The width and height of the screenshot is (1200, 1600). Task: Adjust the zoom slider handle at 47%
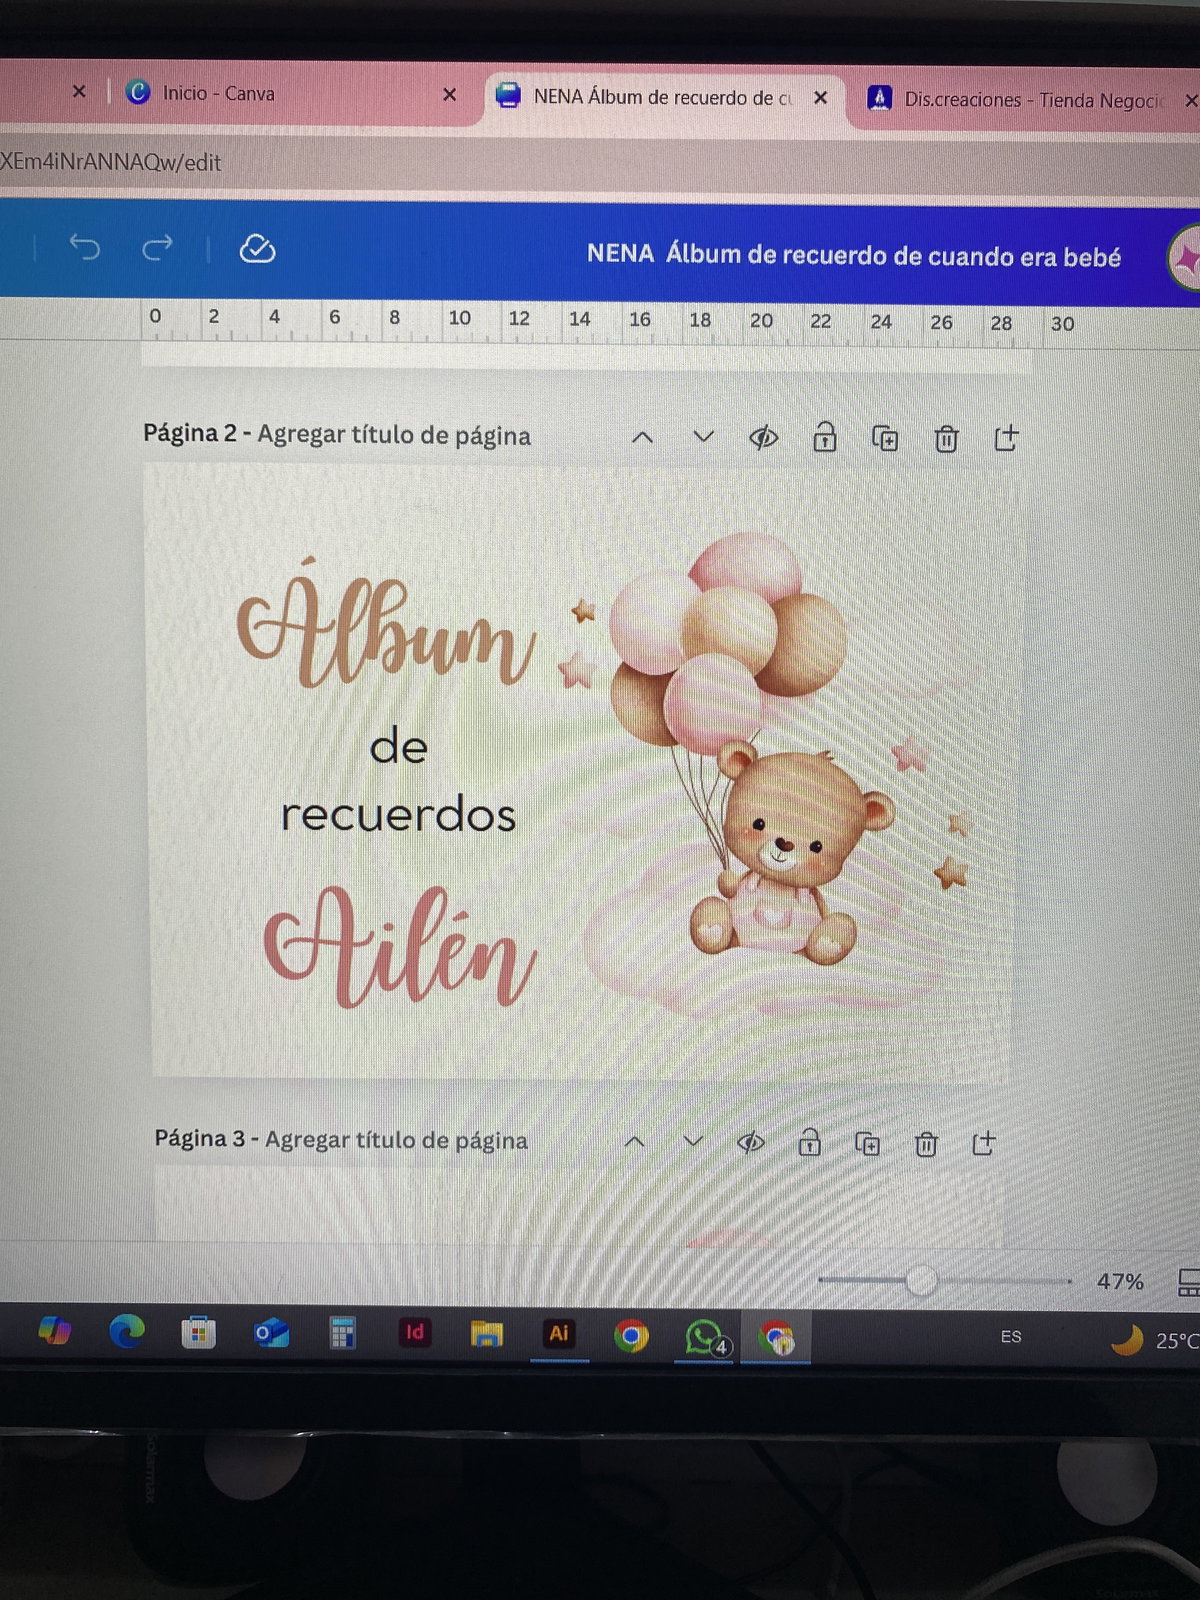click(921, 1280)
